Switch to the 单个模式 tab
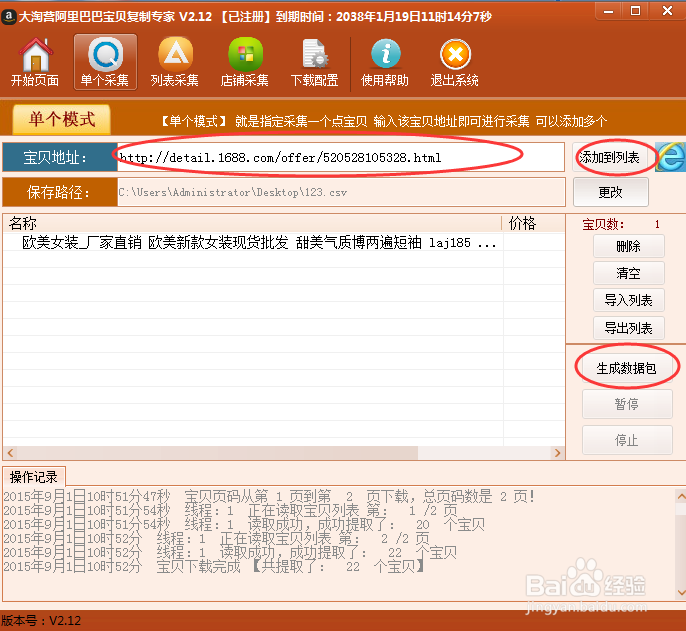Image resolution: width=686 pixels, height=631 pixels. coord(62,119)
